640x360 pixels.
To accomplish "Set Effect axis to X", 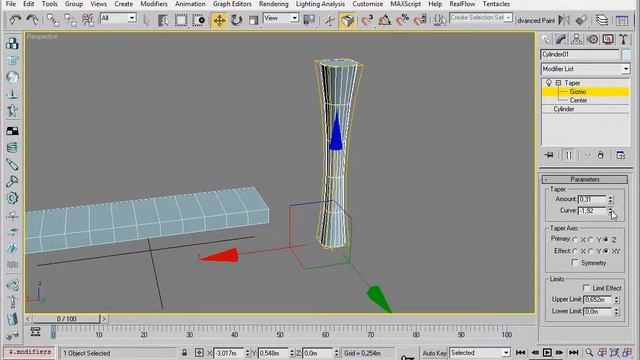I will [575, 251].
